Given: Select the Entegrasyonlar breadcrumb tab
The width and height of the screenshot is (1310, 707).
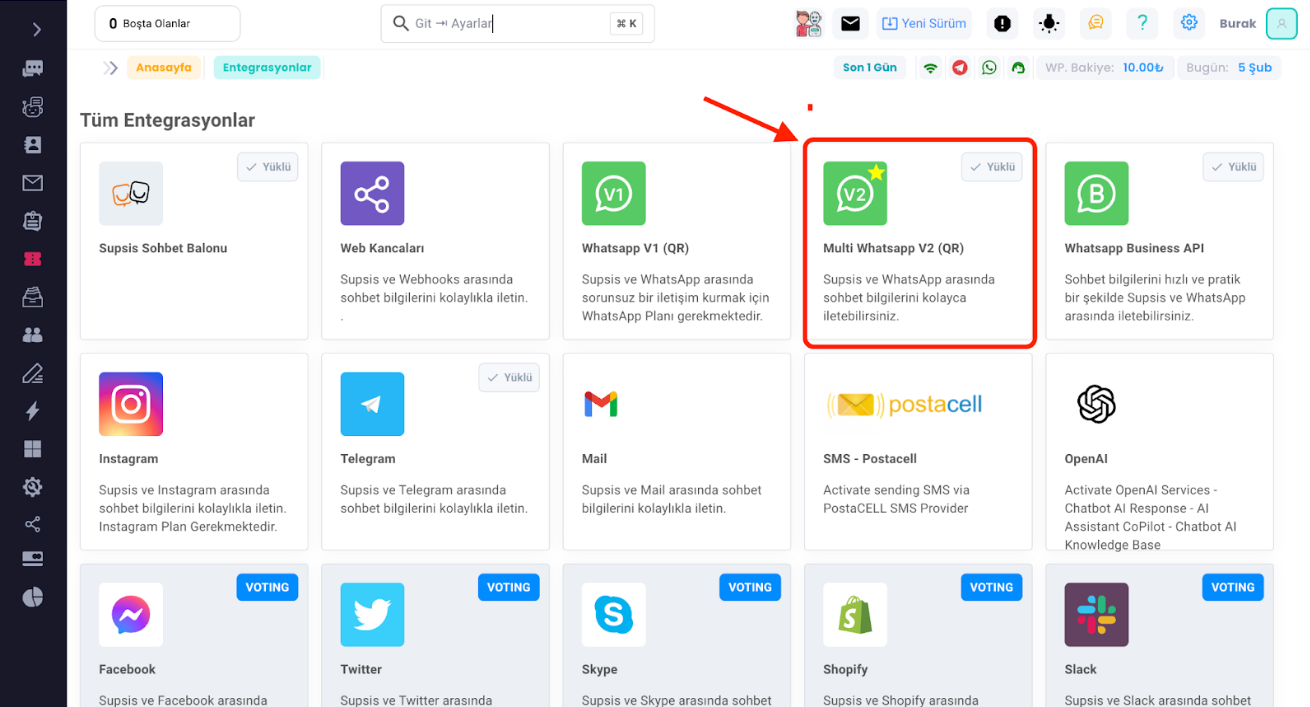Looking at the screenshot, I should tap(267, 68).
